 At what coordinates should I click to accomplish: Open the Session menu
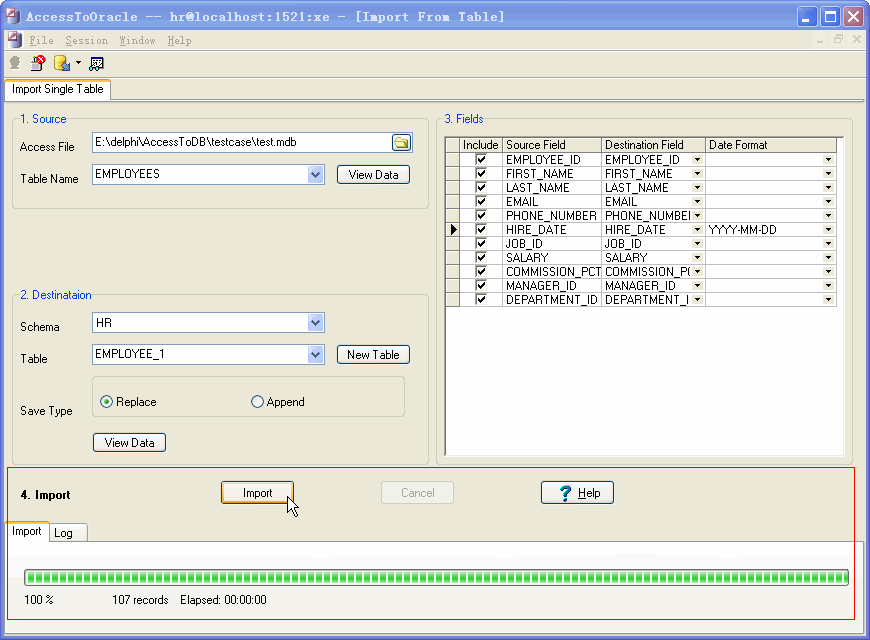point(87,41)
